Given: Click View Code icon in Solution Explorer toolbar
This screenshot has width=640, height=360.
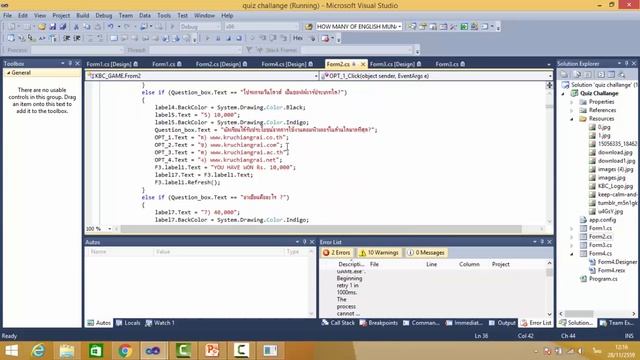Looking at the screenshot, I should click(601, 74).
